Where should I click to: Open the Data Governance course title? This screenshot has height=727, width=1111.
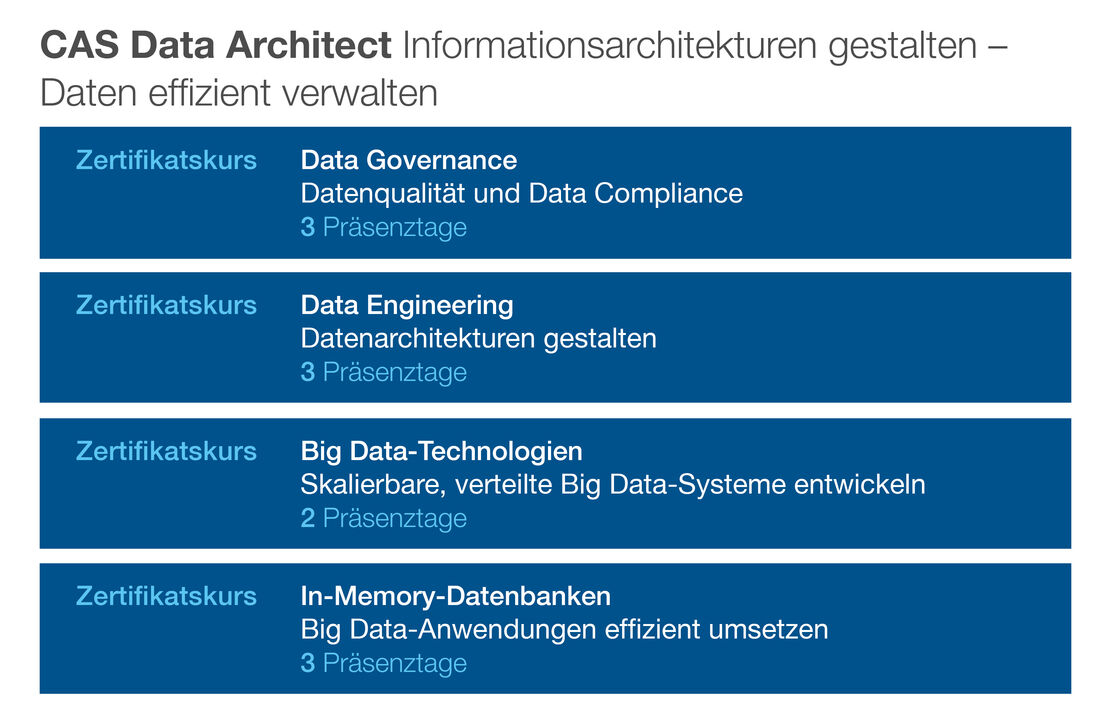409,160
